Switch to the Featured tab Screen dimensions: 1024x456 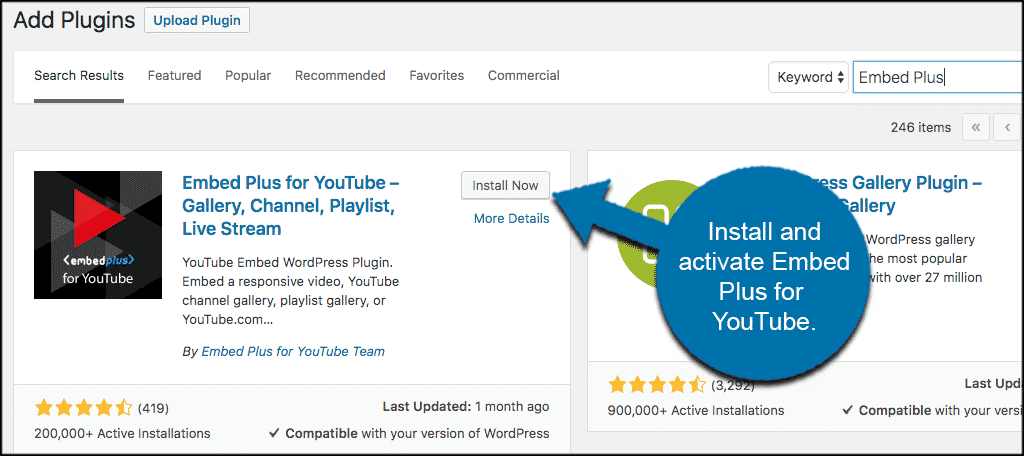tap(174, 76)
